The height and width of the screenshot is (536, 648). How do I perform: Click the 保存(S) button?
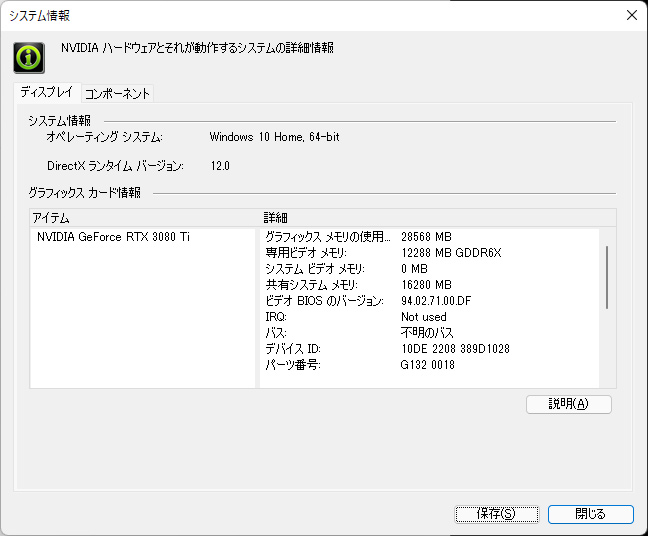click(x=496, y=514)
